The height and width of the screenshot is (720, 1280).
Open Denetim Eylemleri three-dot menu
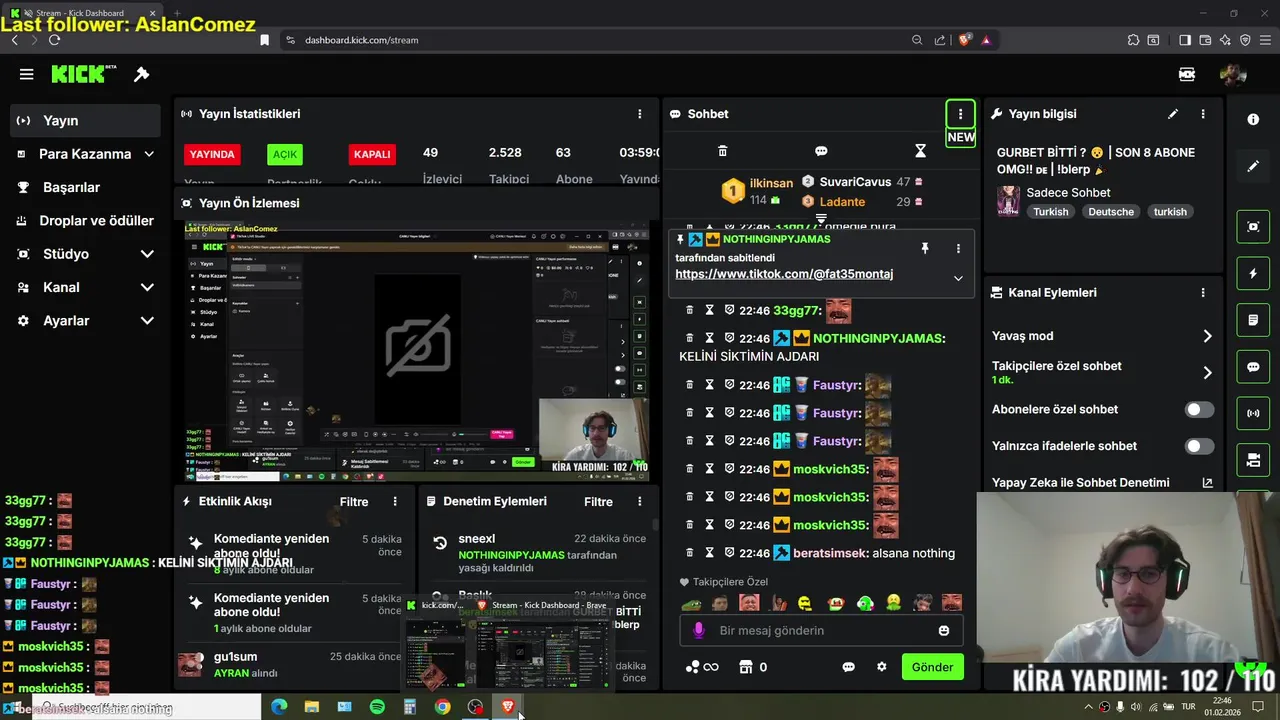click(x=640, y=502)
